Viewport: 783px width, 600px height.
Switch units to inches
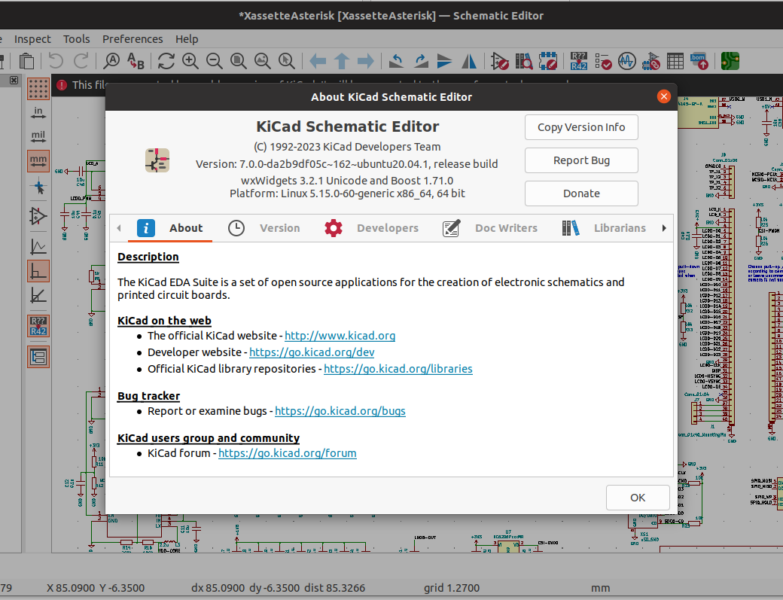(38, 111)
